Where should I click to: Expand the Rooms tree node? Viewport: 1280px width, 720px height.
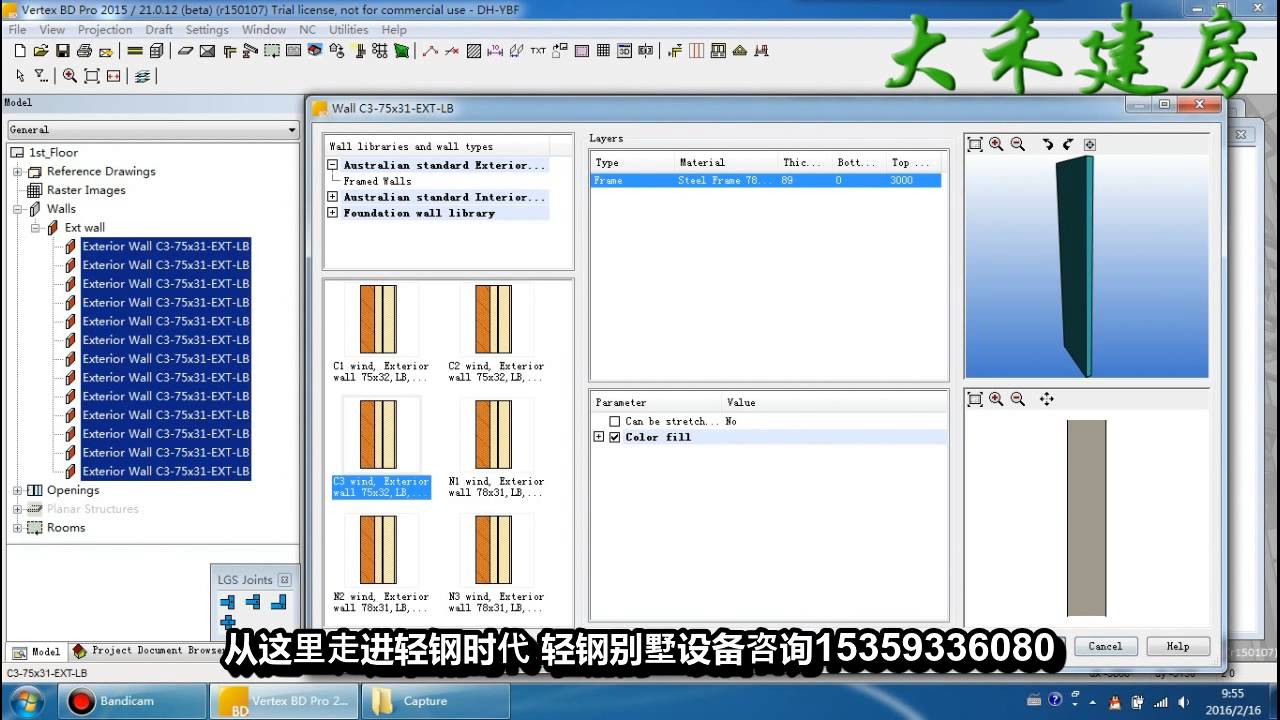tap(17, 528)
